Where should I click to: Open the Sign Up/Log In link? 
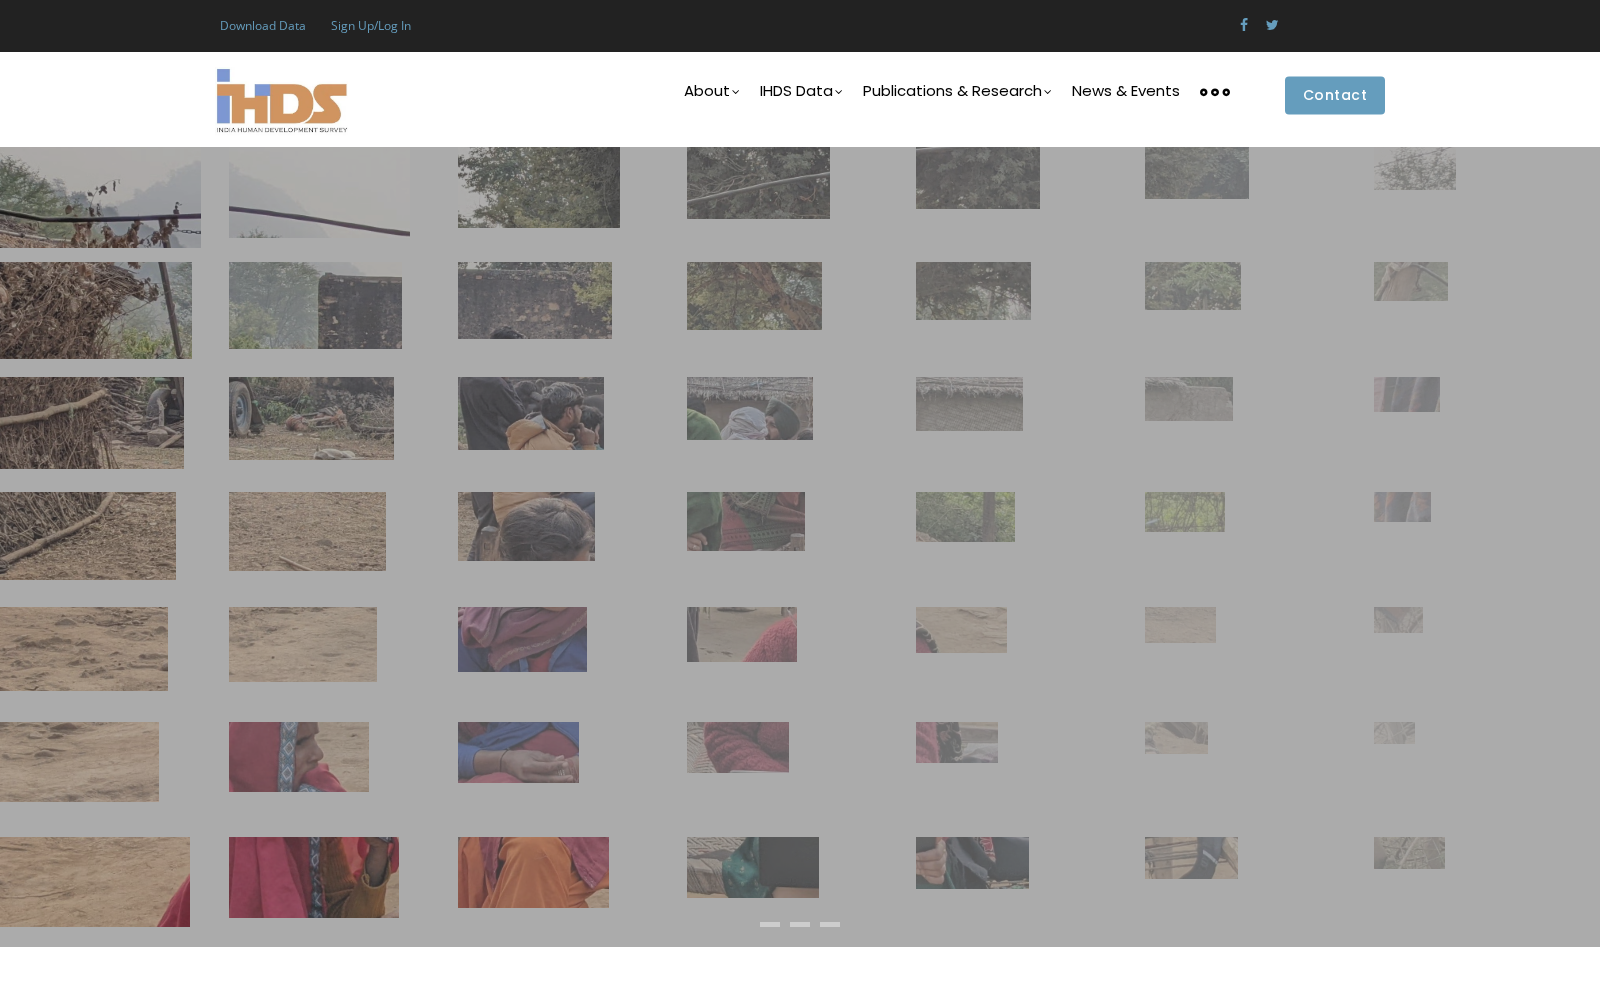(x=371, y=26)
